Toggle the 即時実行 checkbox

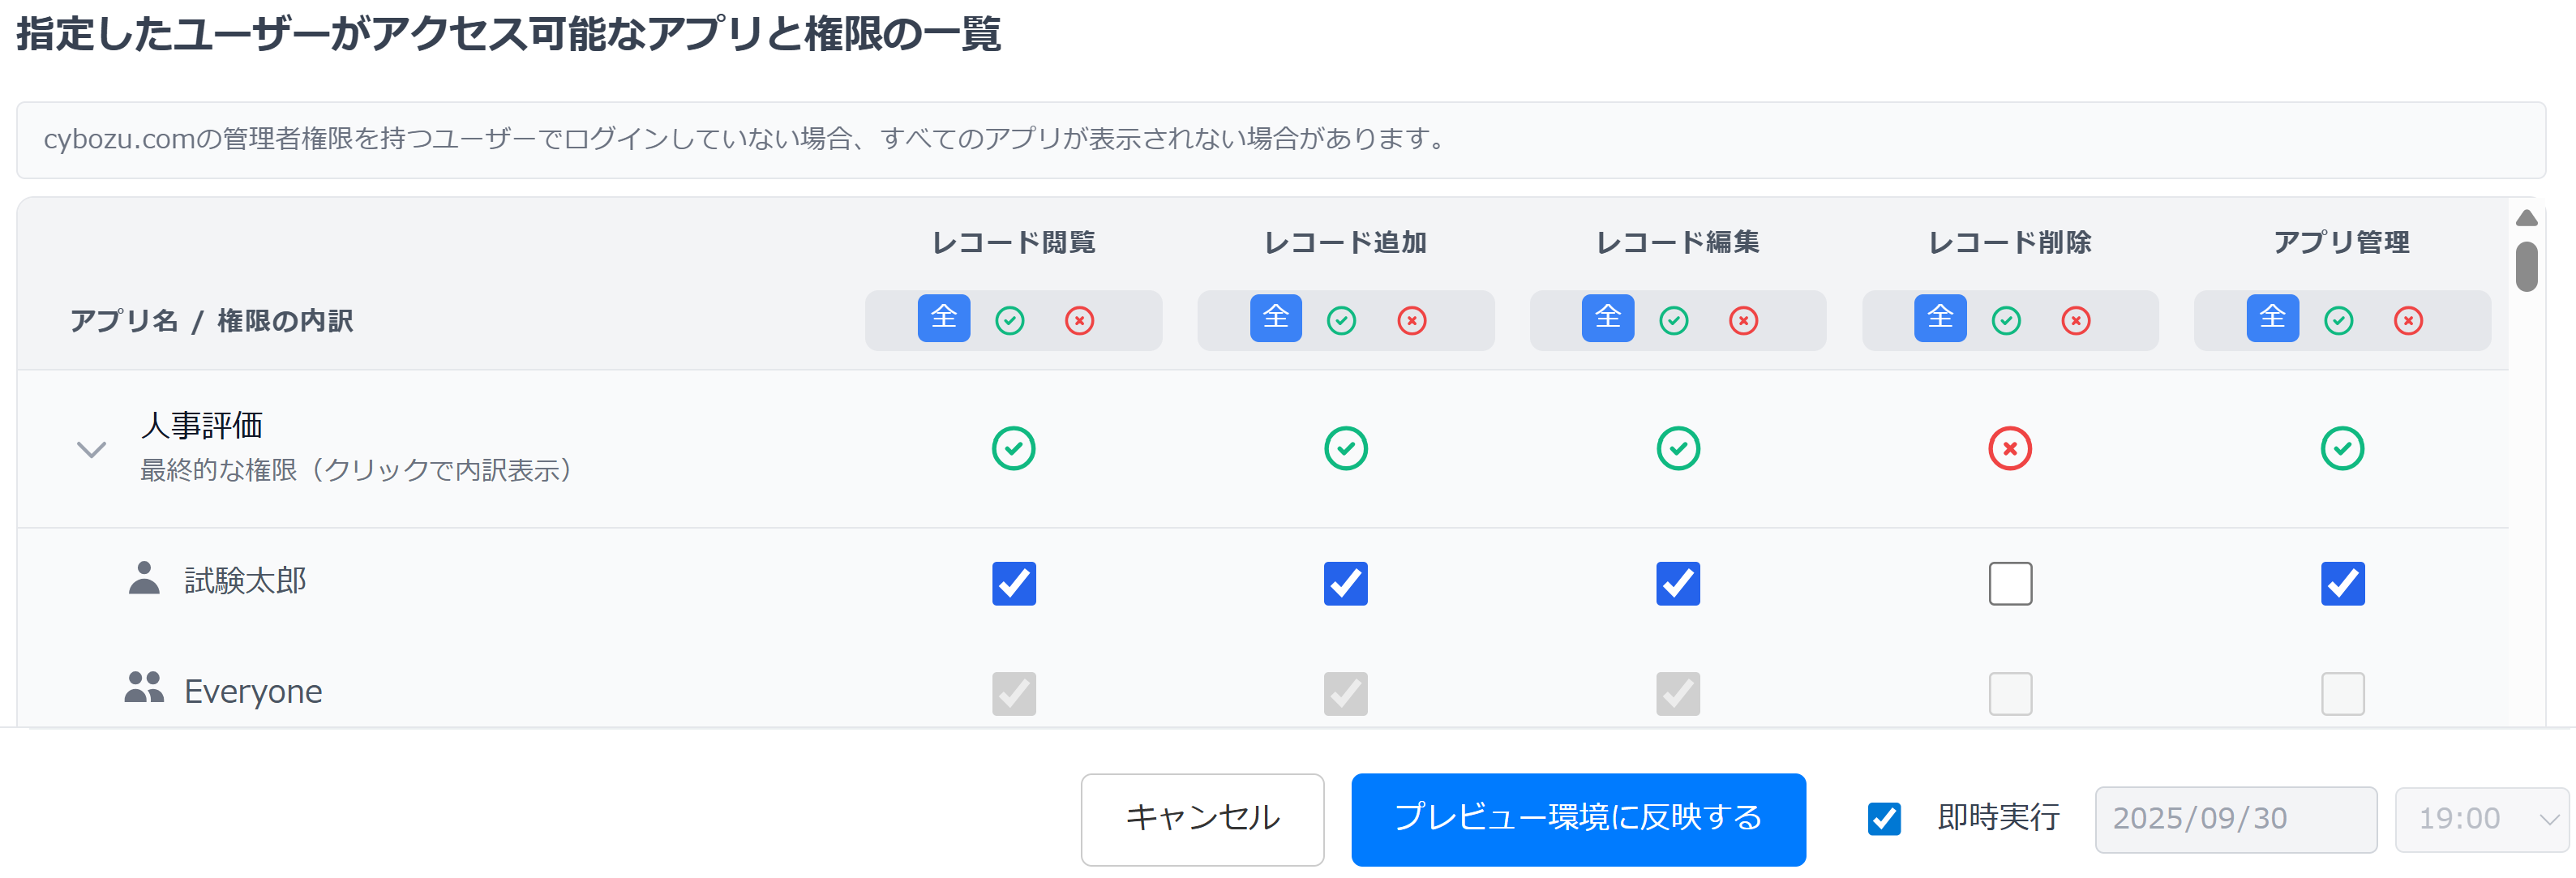coord(1884,819)
